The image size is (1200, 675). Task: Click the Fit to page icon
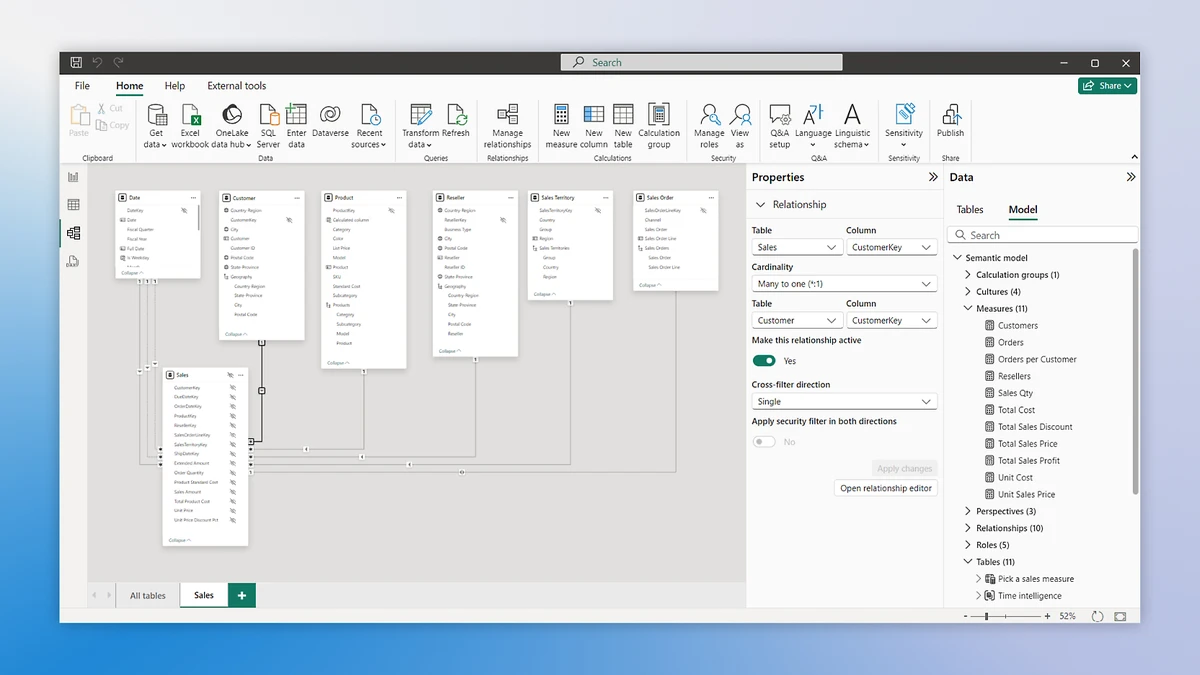point(1120,616)
